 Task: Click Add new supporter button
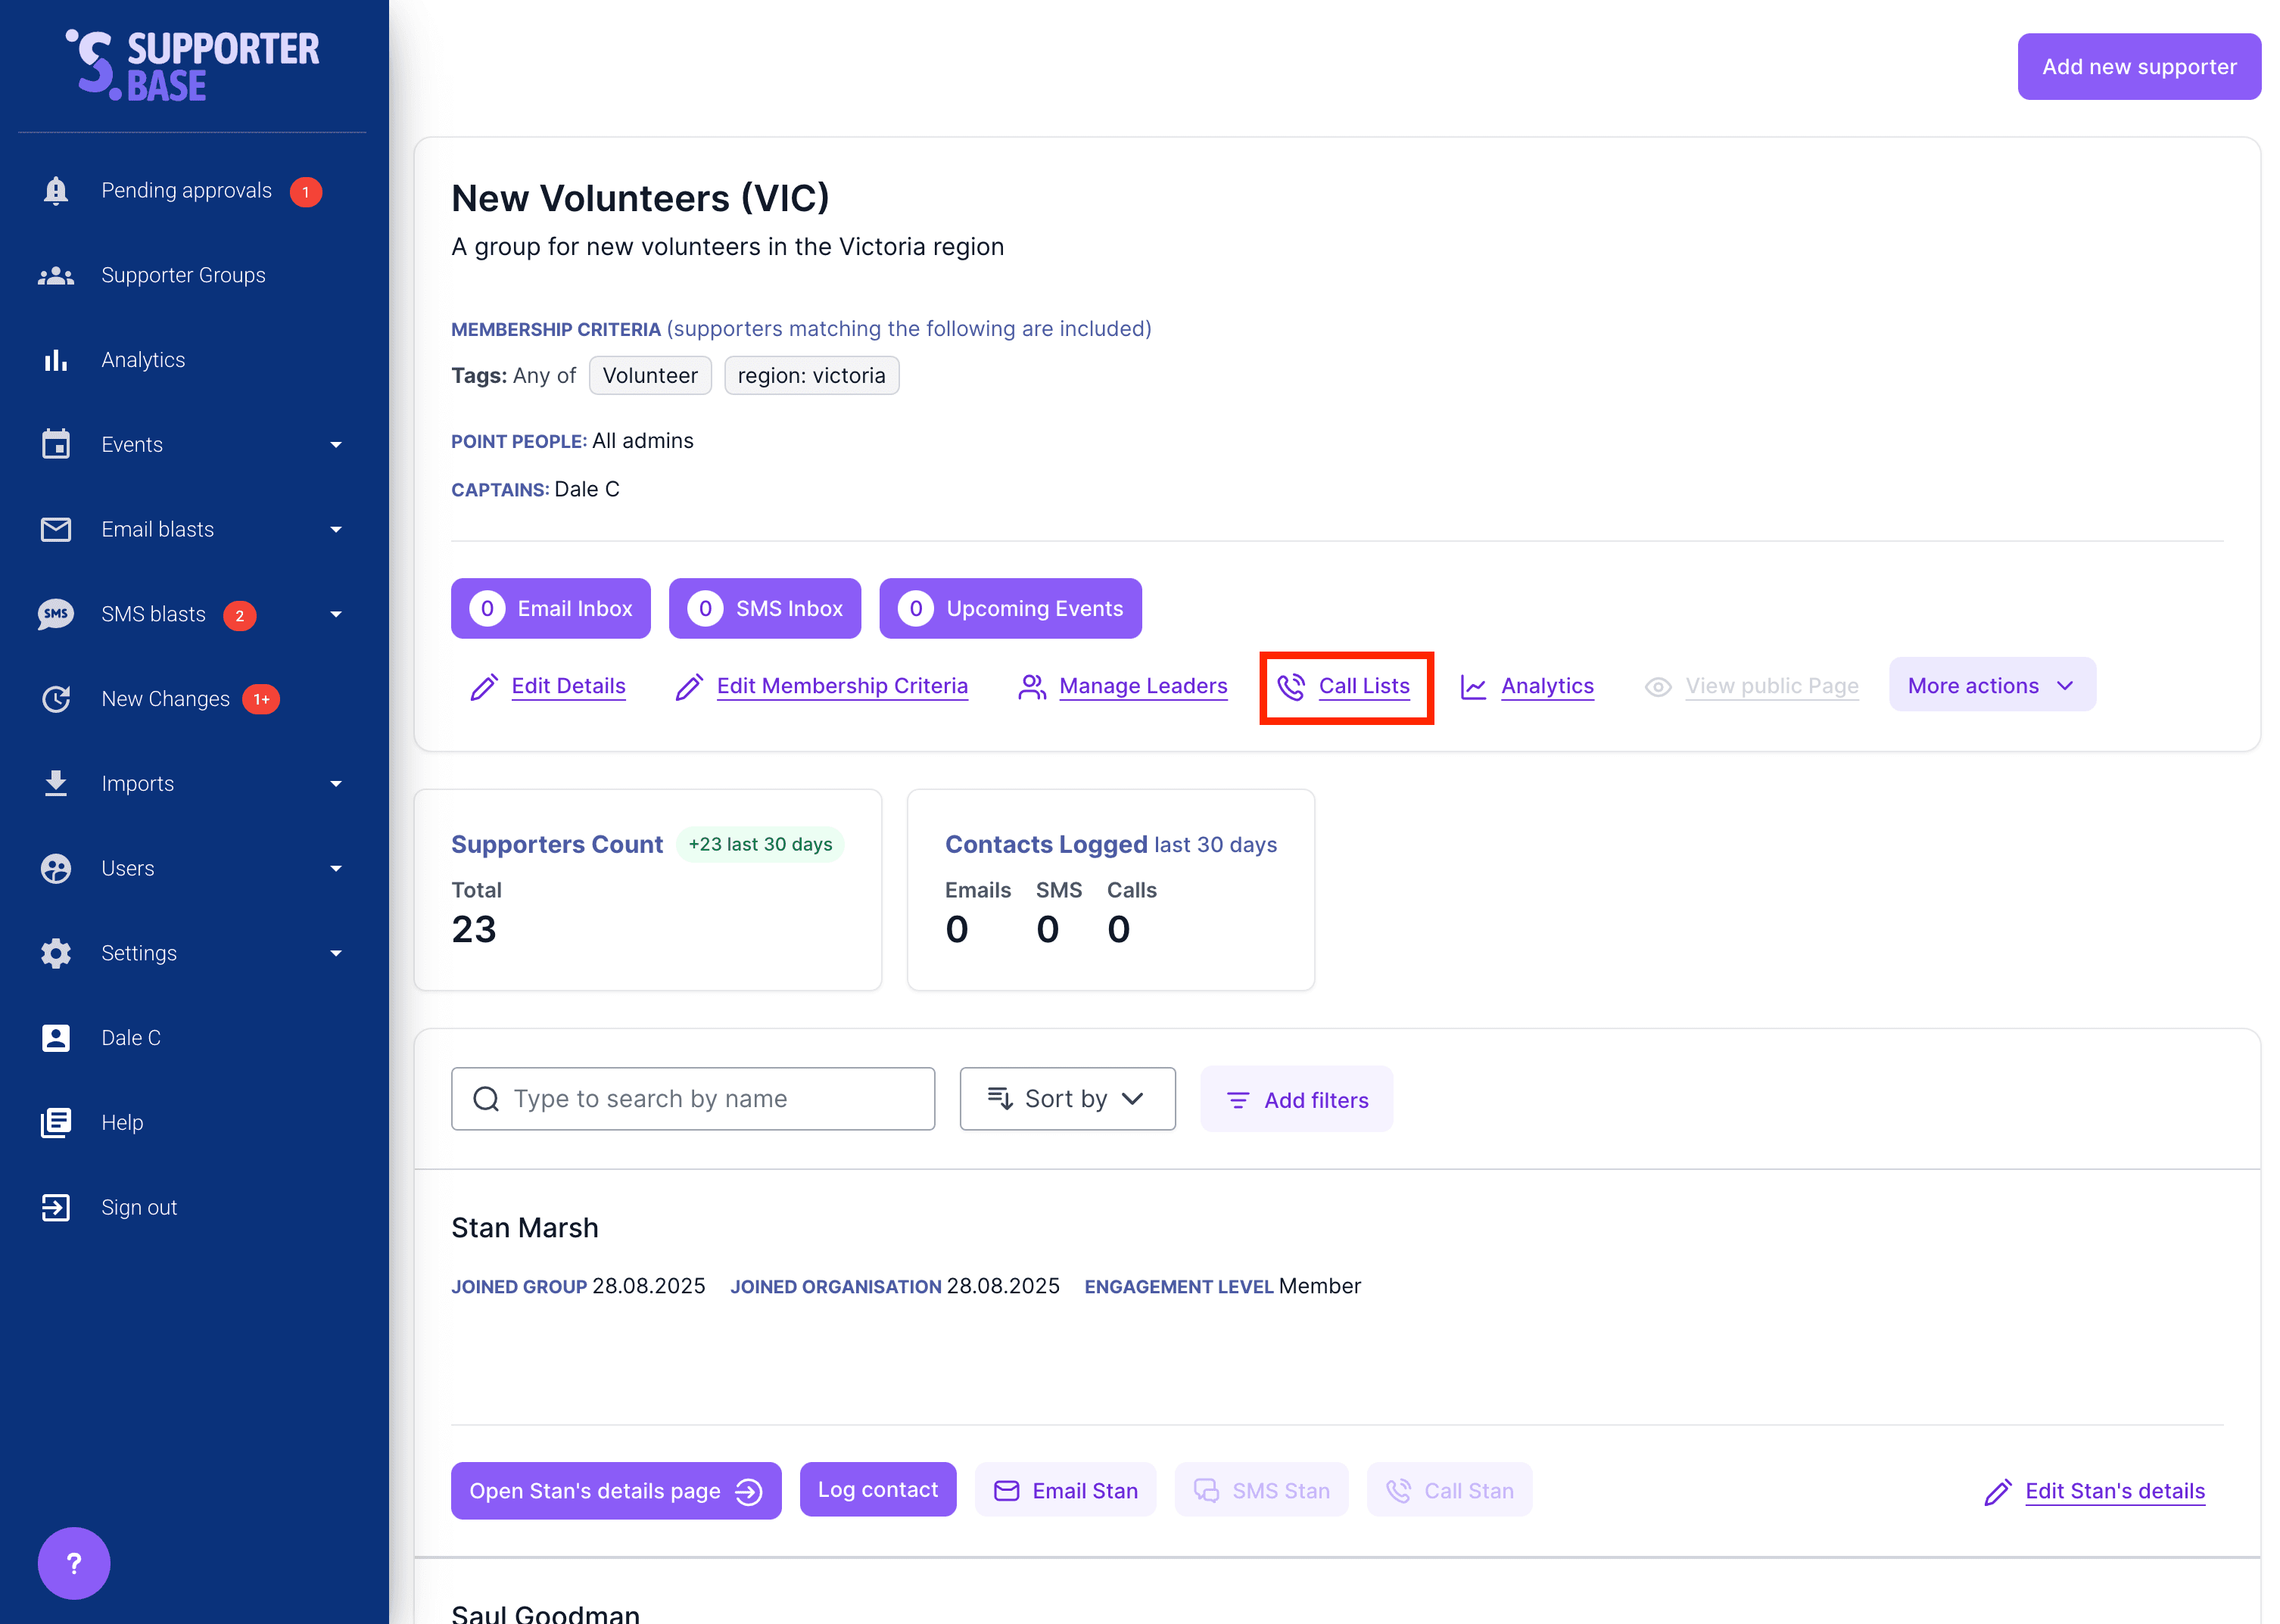tap(2138, 67)
